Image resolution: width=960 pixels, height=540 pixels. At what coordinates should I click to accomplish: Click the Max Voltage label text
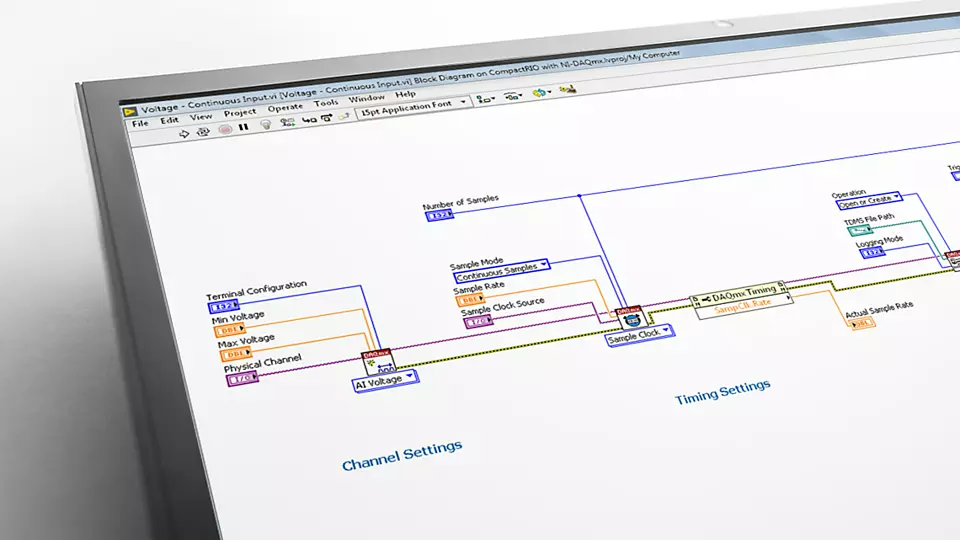coord(246,340)
